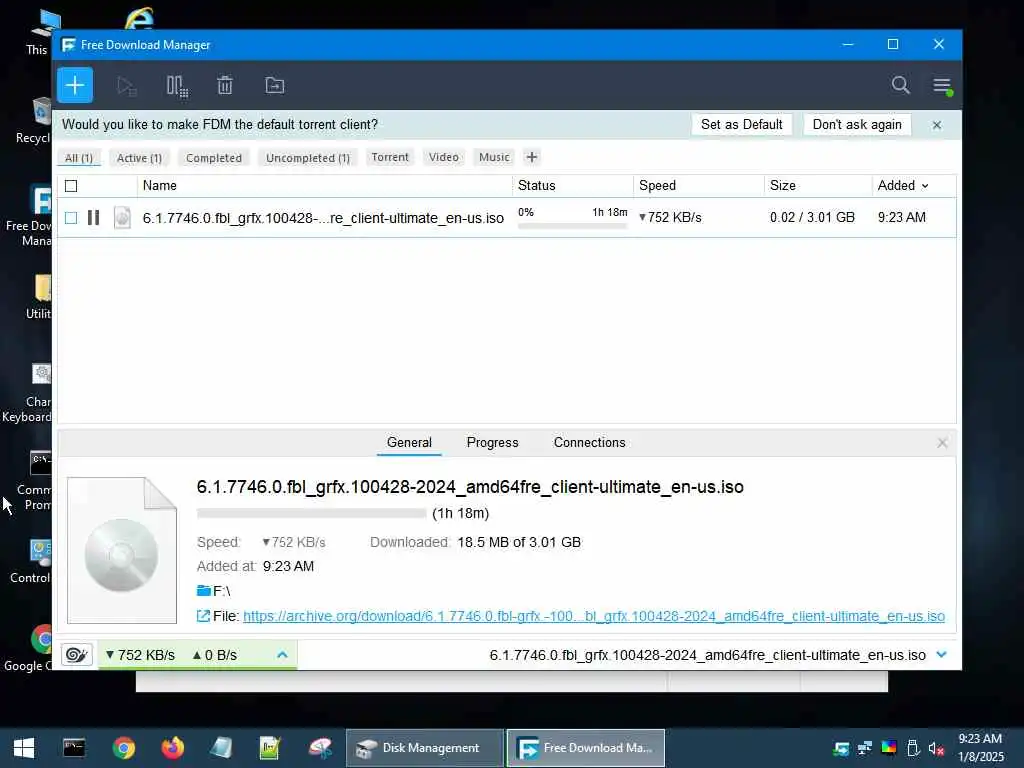This screenshot has width=1024, height=768.
Task: Click the green notepad taskbar icon
Action: coord(270,748)
